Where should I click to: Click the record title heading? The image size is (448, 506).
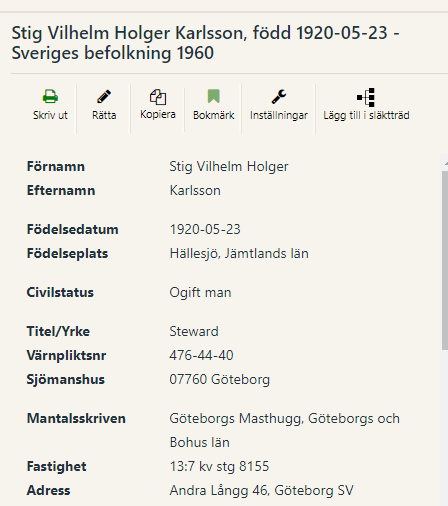tap(205, 43)
